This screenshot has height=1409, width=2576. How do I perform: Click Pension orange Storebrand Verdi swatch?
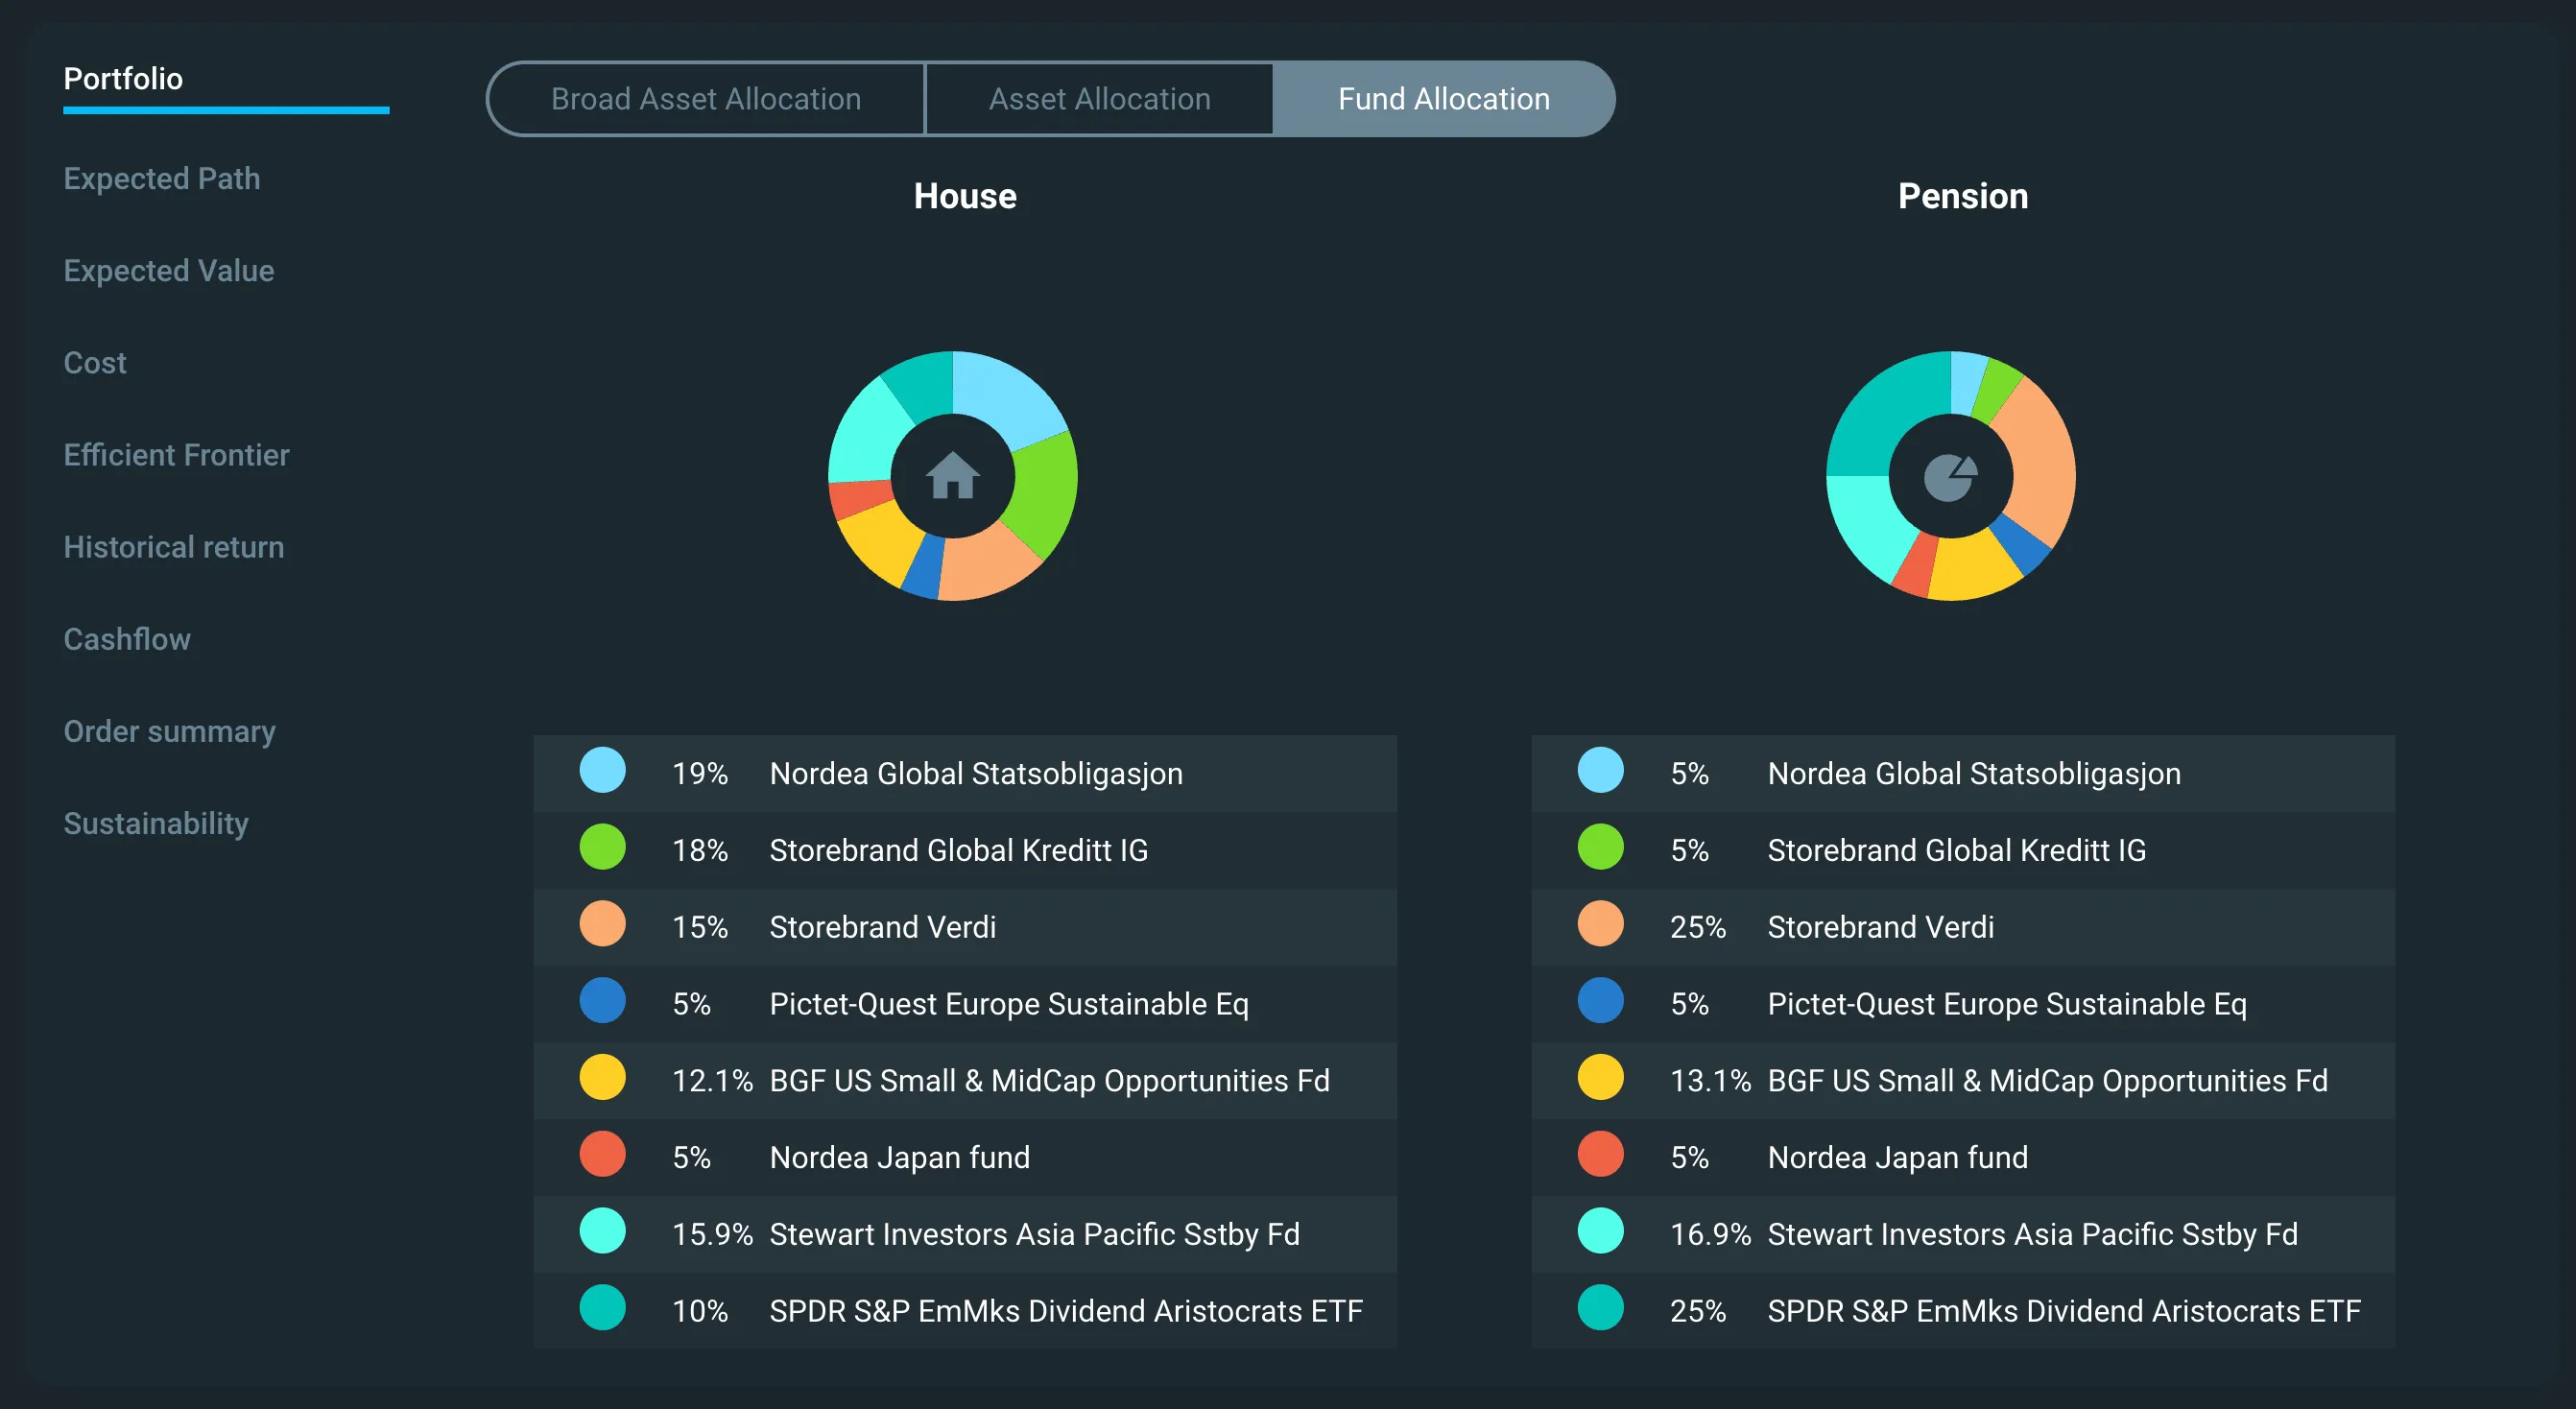[x=1600, y=924]
